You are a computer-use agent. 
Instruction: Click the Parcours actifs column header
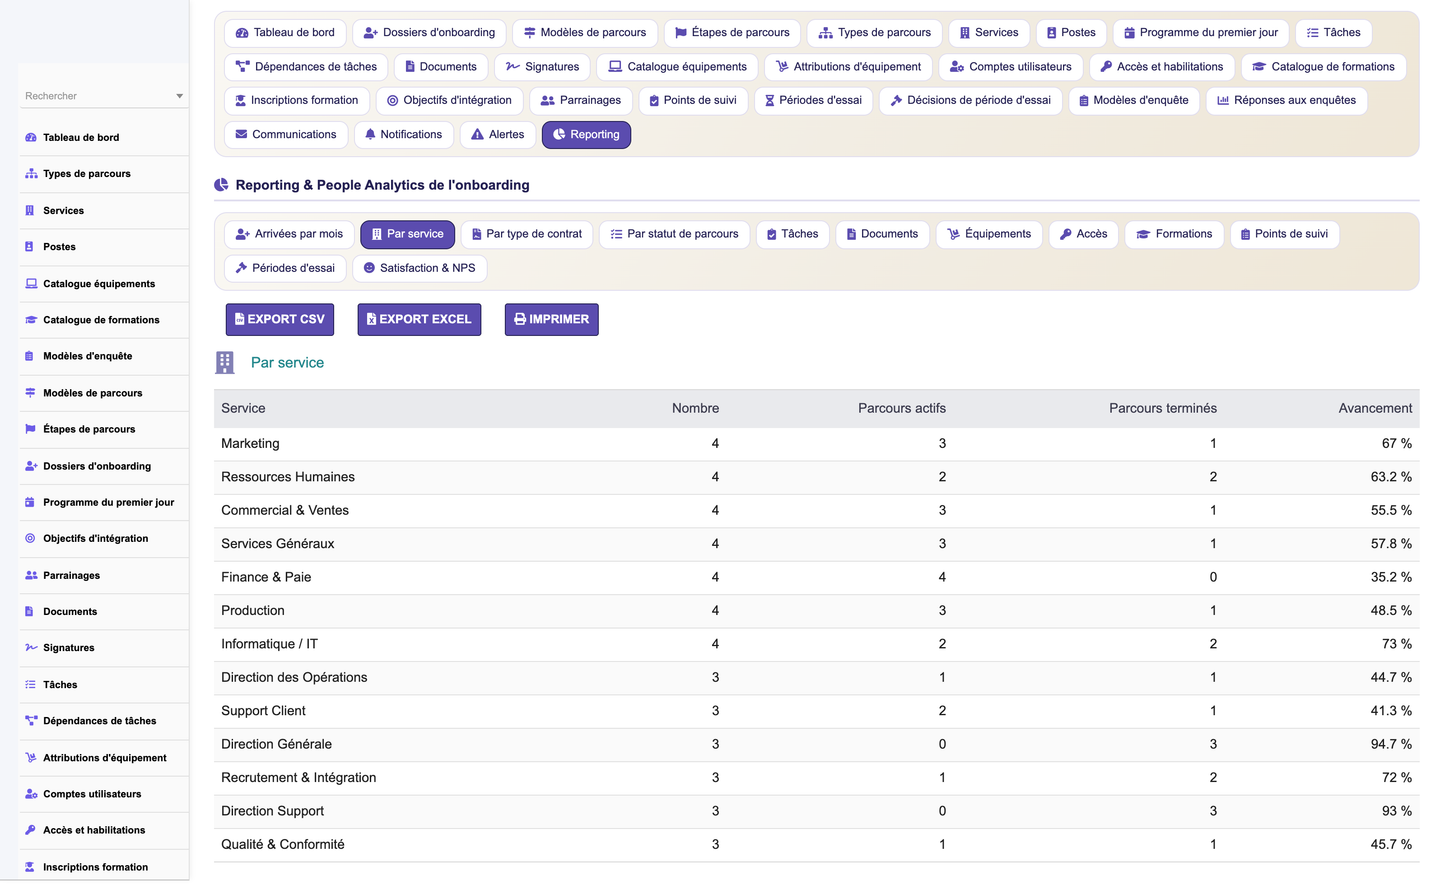[x=902, y=408]
